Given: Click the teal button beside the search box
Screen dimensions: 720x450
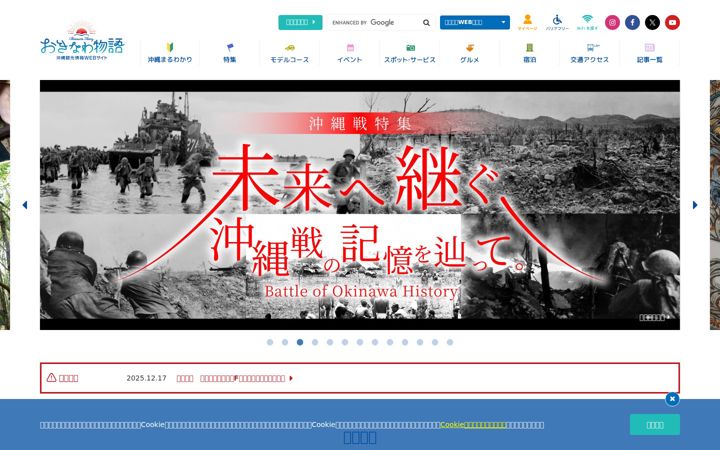Looking at the screenshot, I should 300,22.
